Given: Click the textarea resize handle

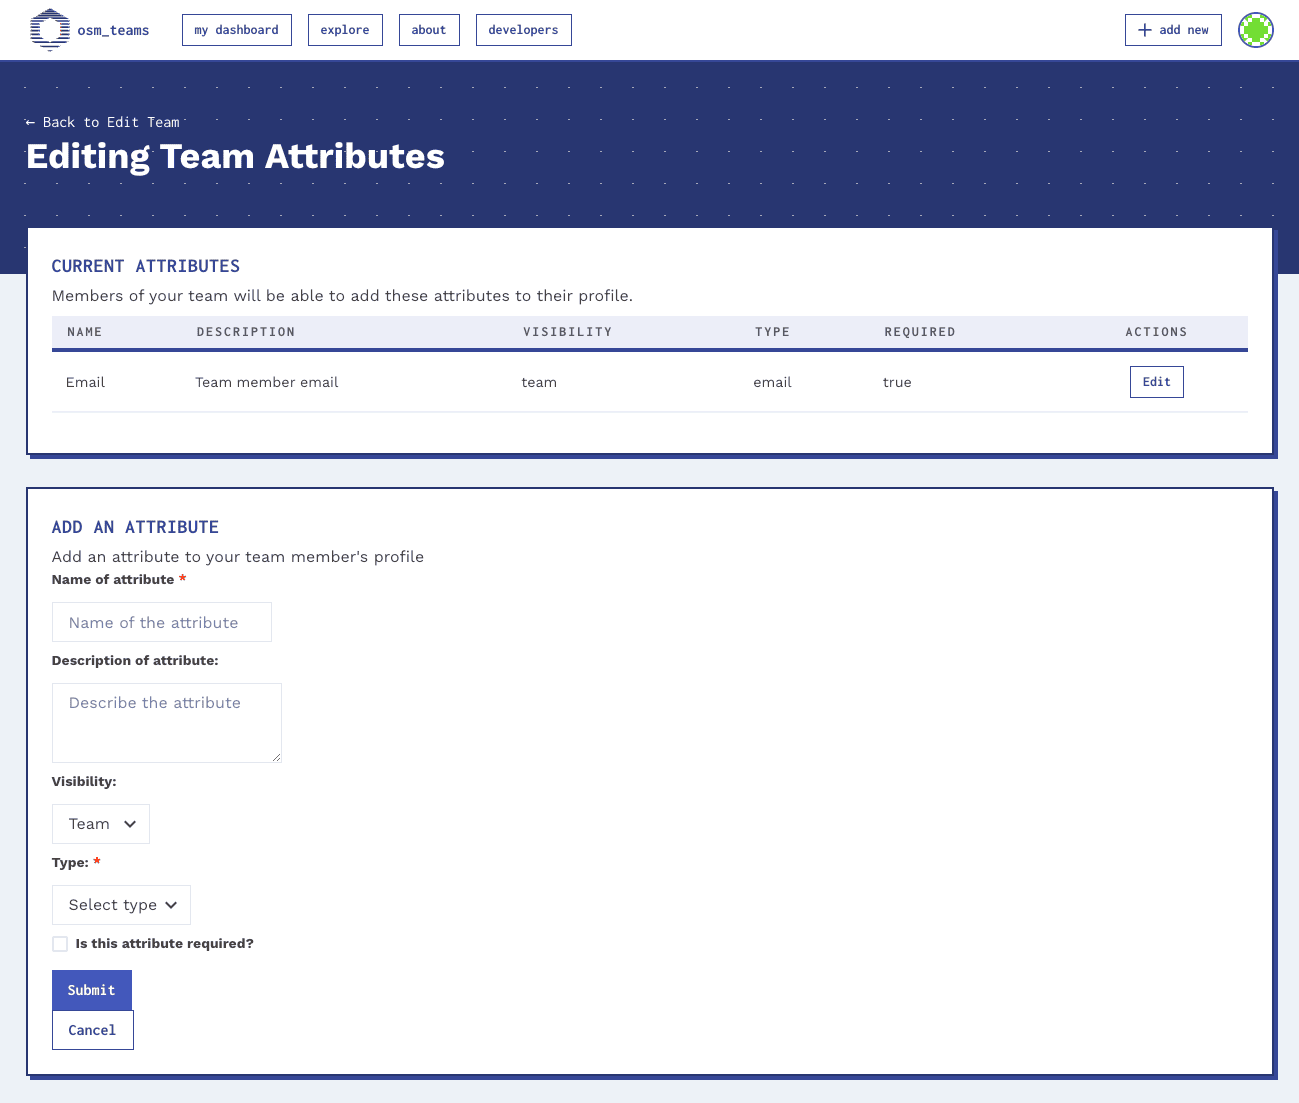Looking at the screenshot, I should [277, 758].
